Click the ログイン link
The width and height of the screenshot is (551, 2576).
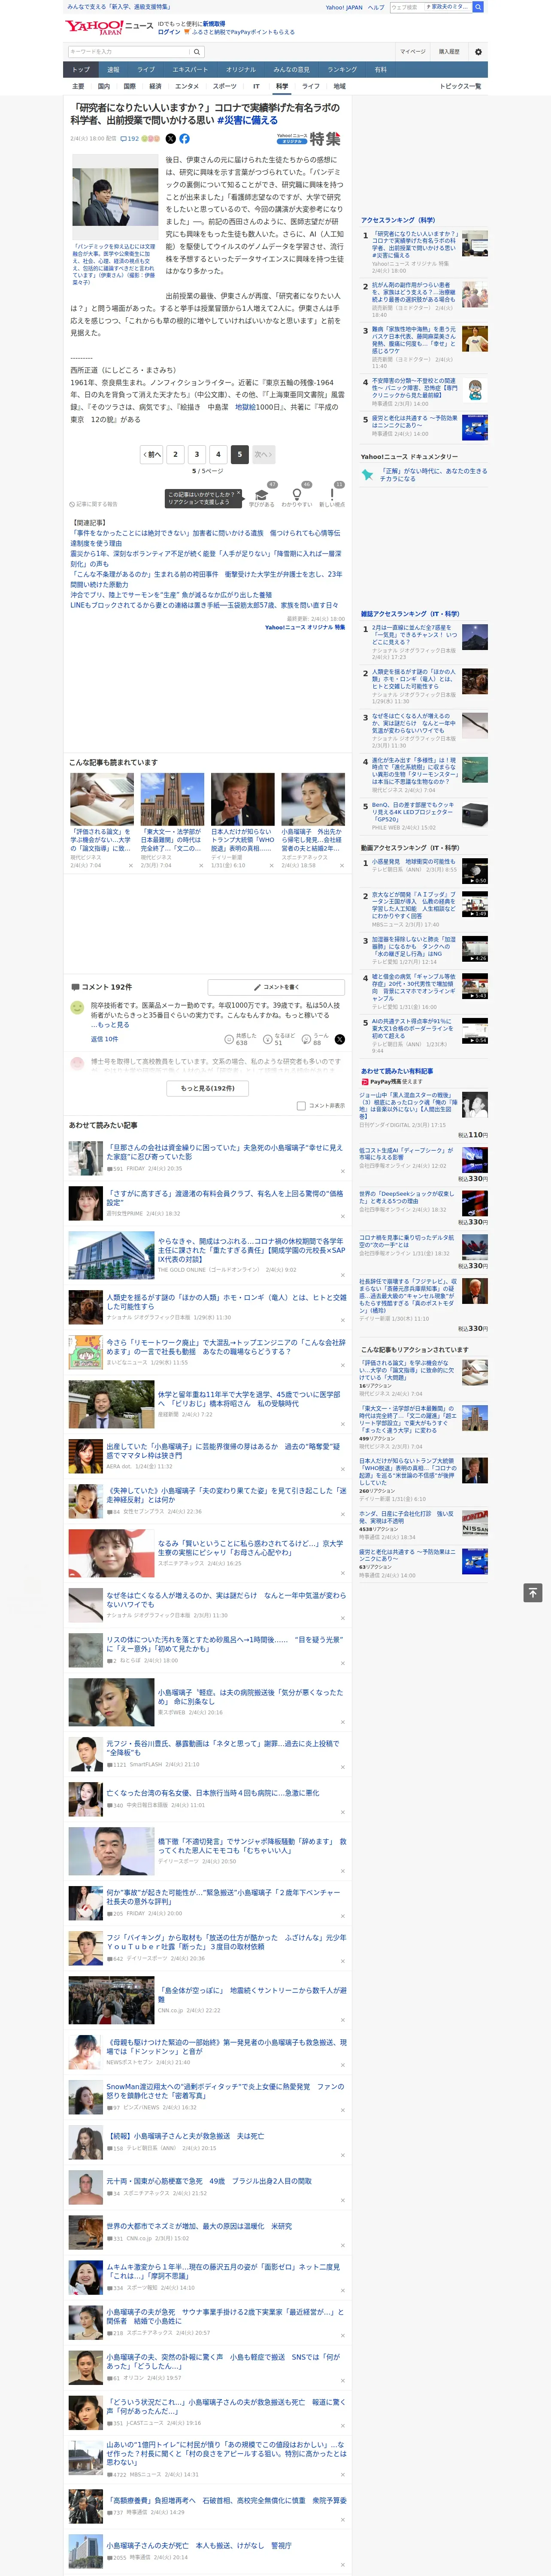(x=169, y=32)
